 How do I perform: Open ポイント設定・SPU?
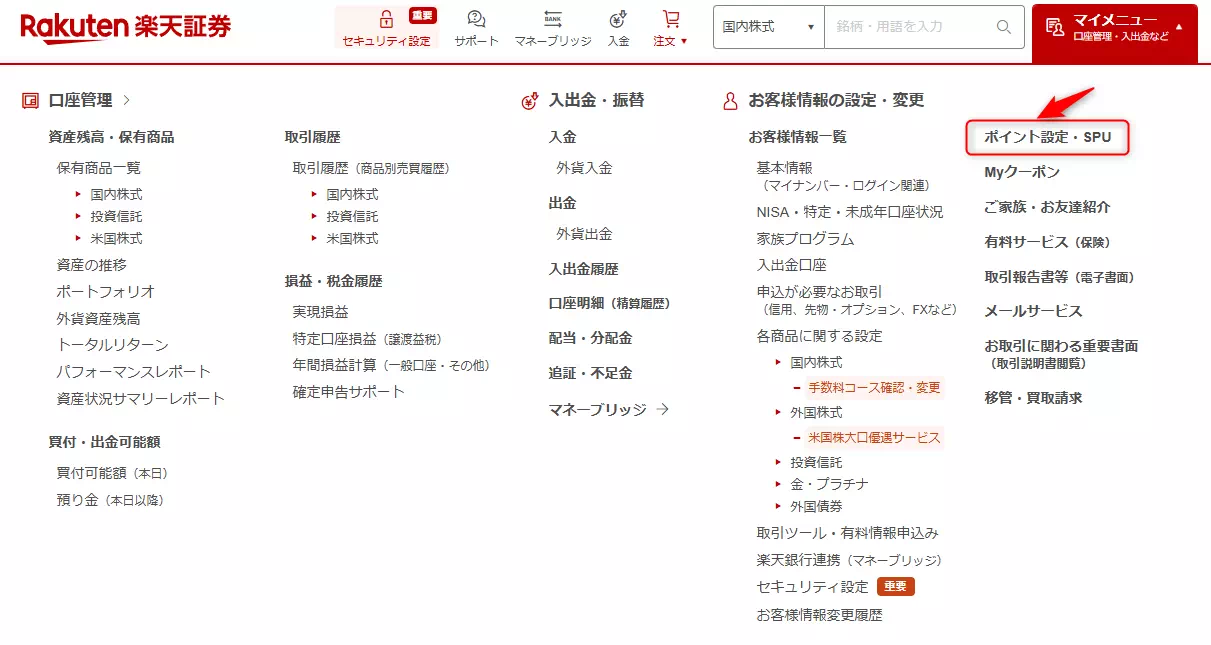tap(1046, 137)
